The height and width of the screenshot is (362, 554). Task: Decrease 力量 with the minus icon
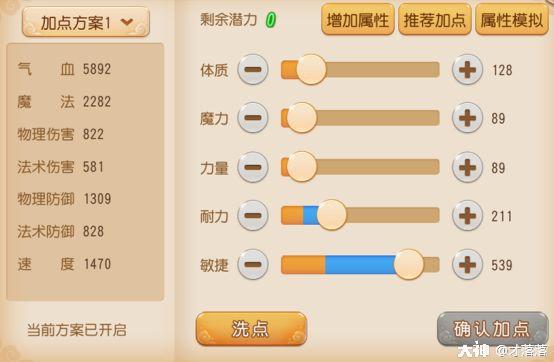pos(253,167)
